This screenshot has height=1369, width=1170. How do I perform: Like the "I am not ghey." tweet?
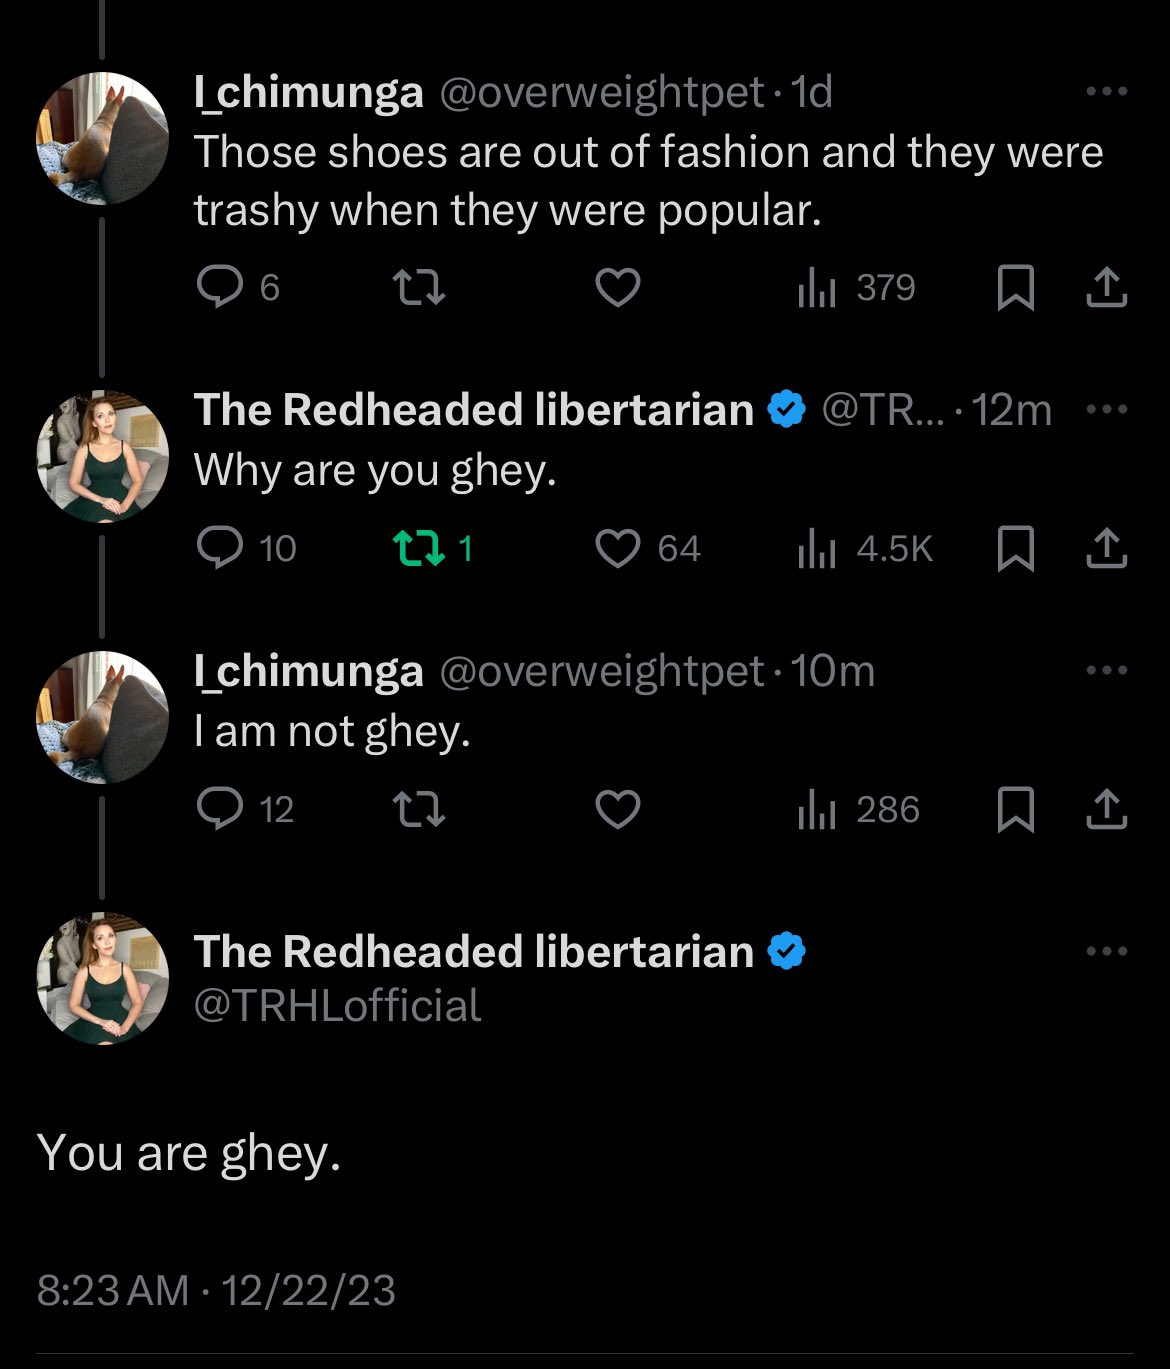(x=618, y=809)
